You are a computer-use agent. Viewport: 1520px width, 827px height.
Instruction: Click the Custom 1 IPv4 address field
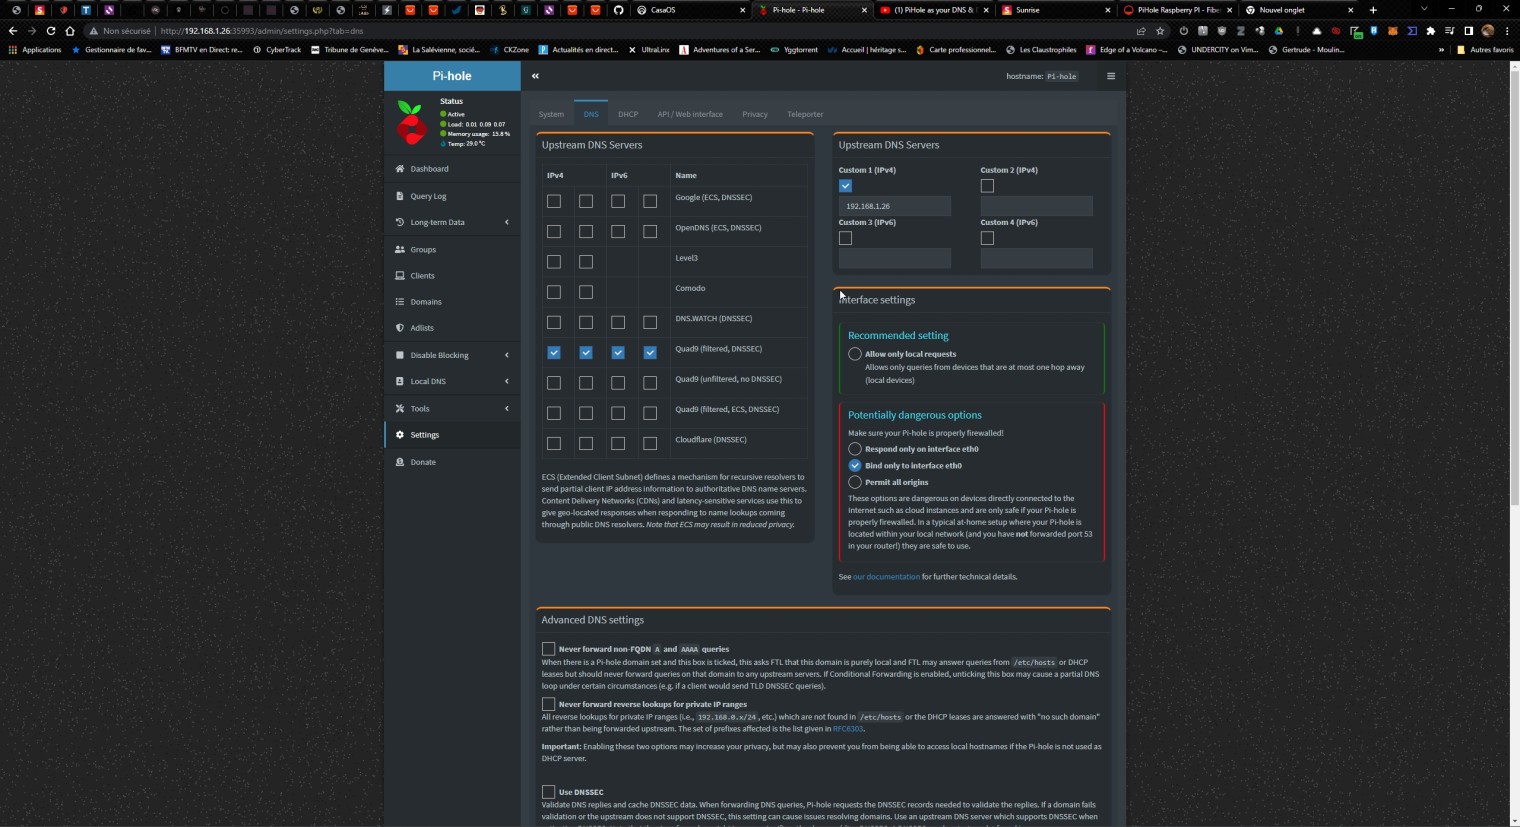click(x=894, y=206)
